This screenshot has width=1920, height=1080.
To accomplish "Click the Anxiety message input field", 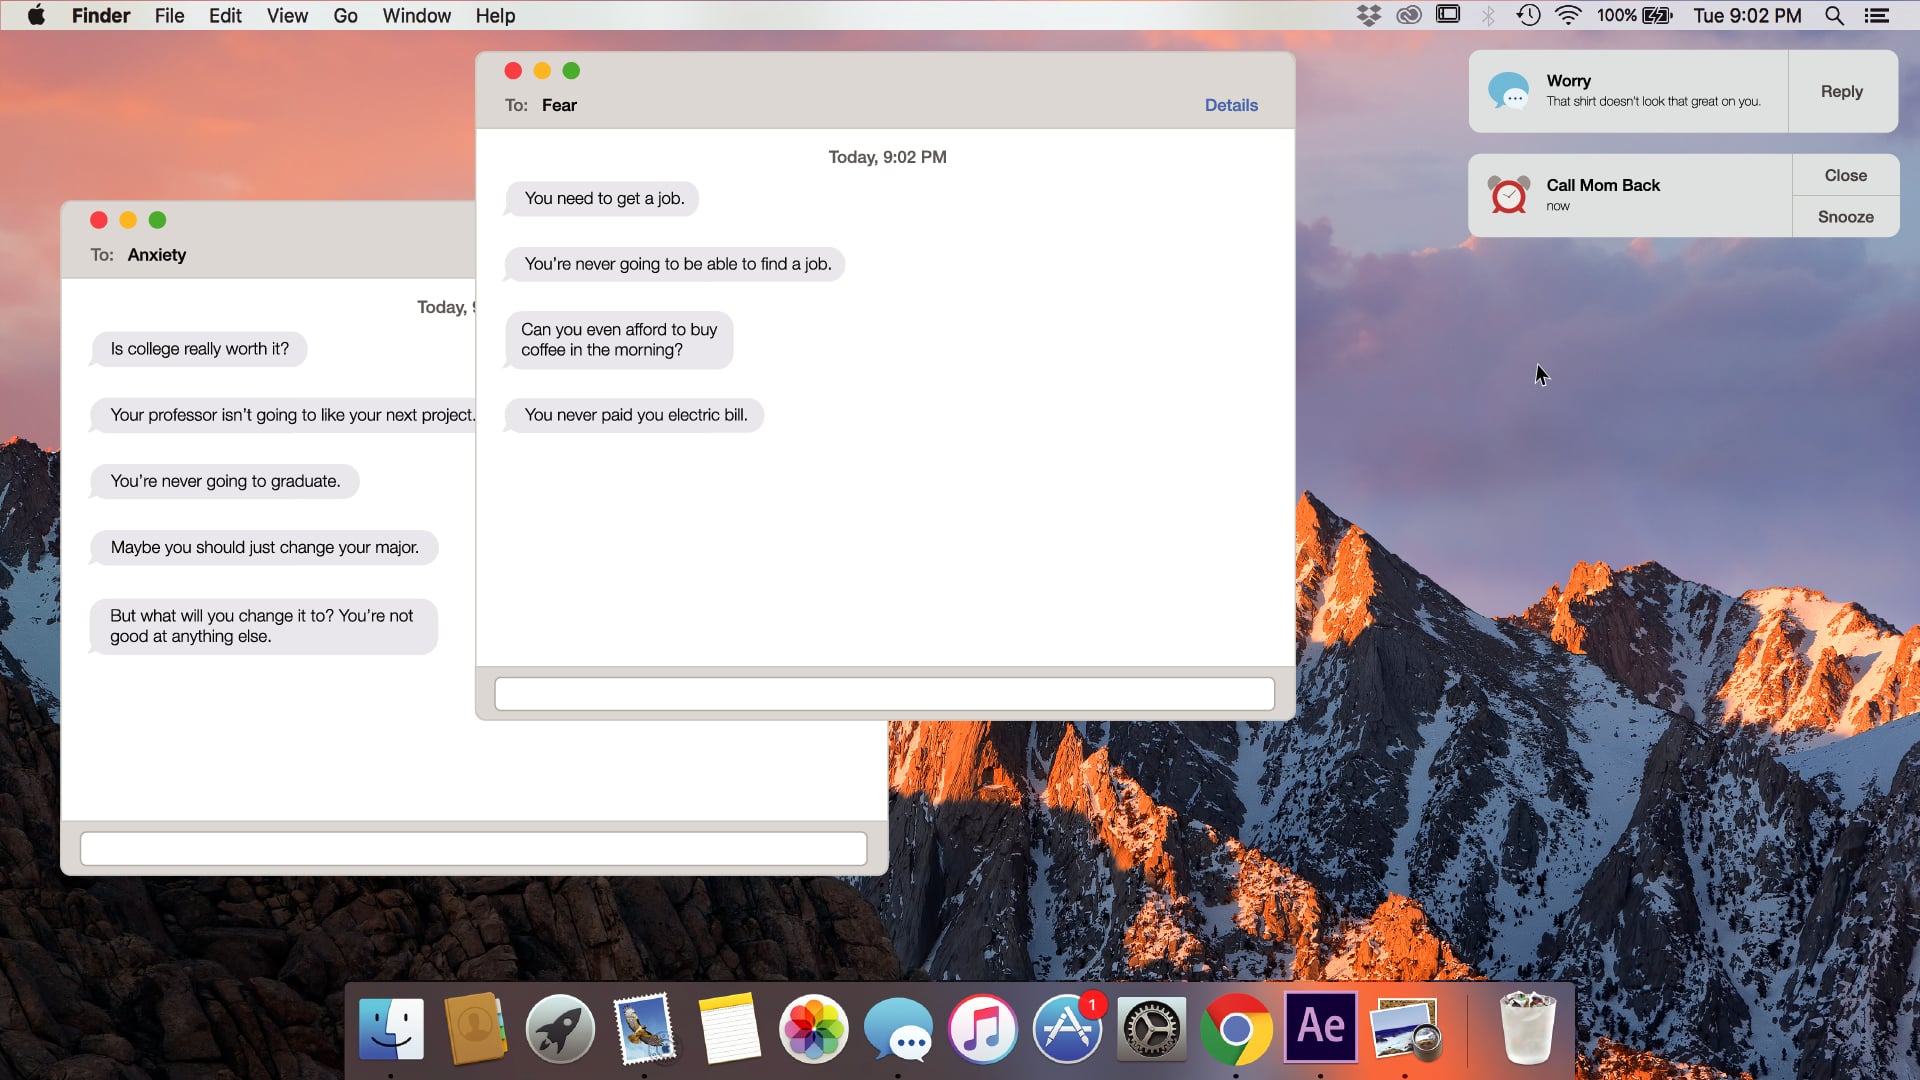I will [473, 849].
